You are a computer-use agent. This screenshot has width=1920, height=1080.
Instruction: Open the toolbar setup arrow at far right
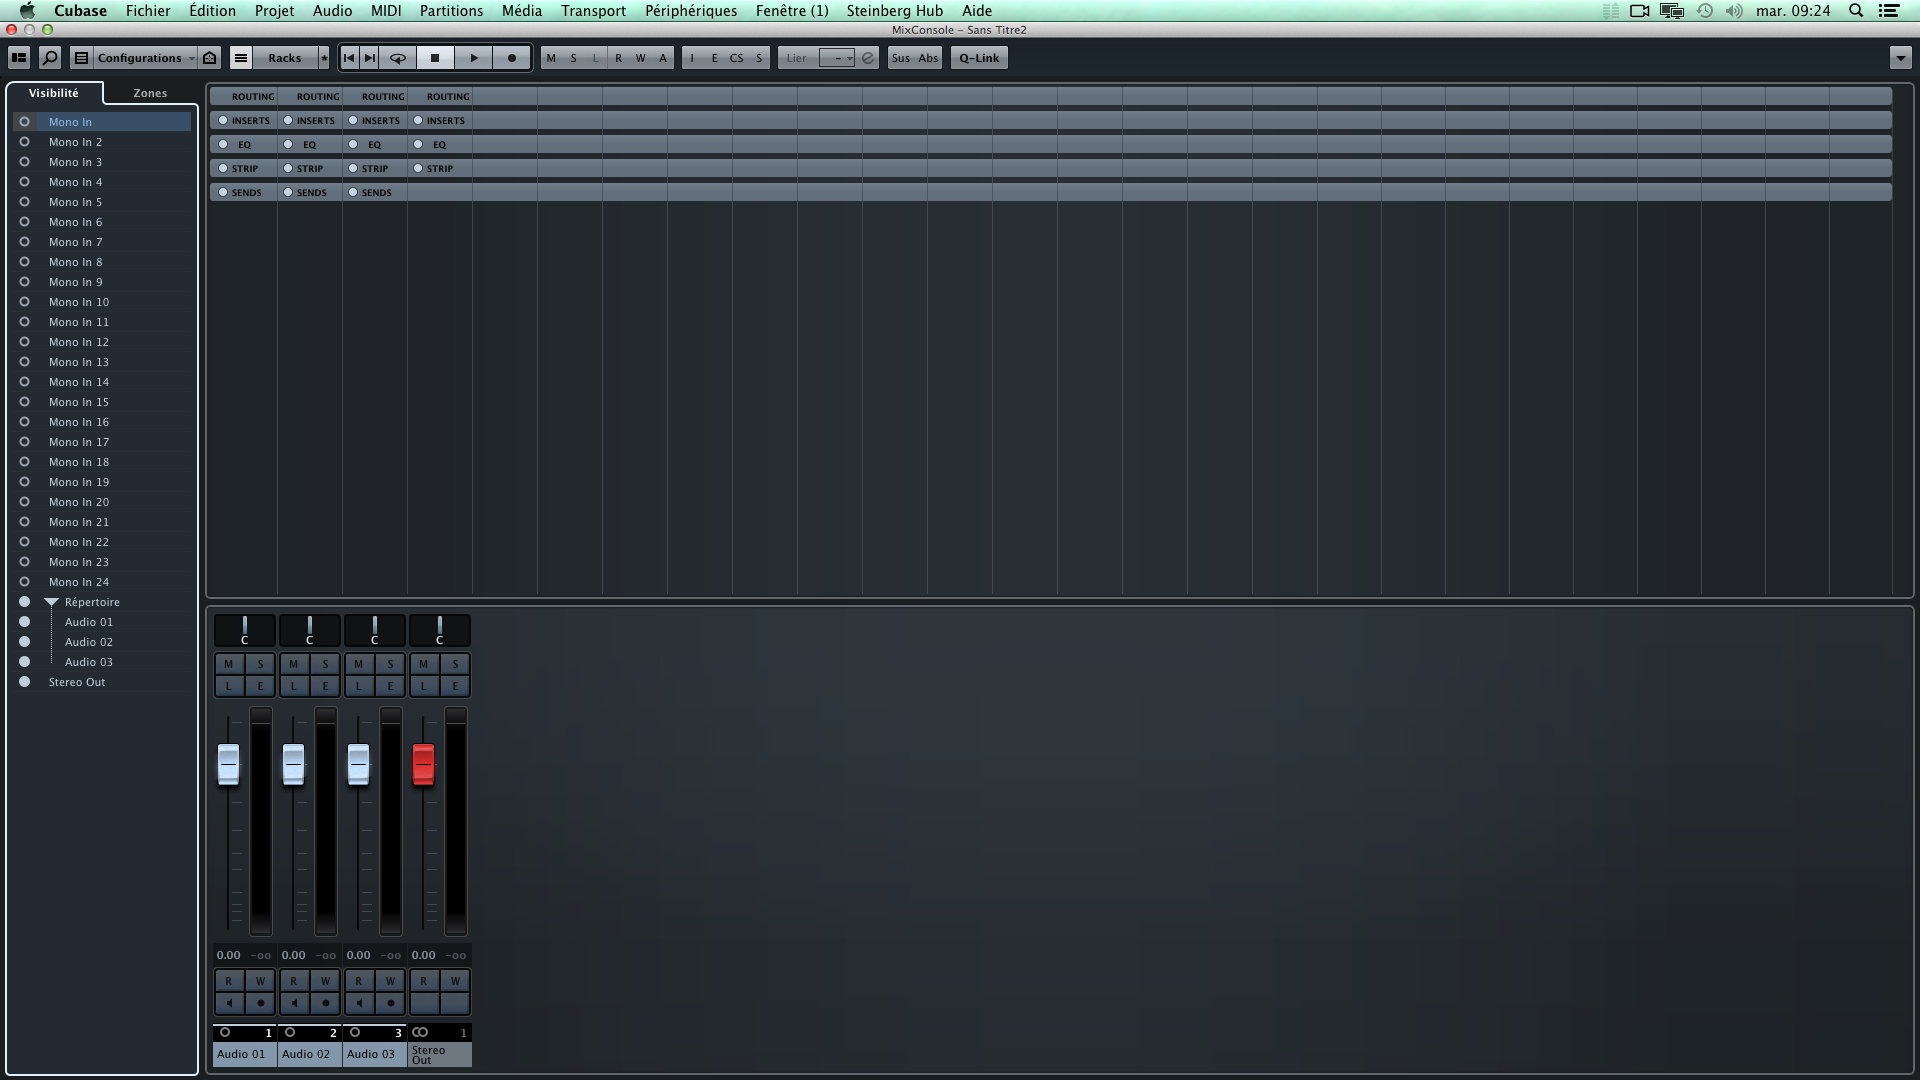1901,58
